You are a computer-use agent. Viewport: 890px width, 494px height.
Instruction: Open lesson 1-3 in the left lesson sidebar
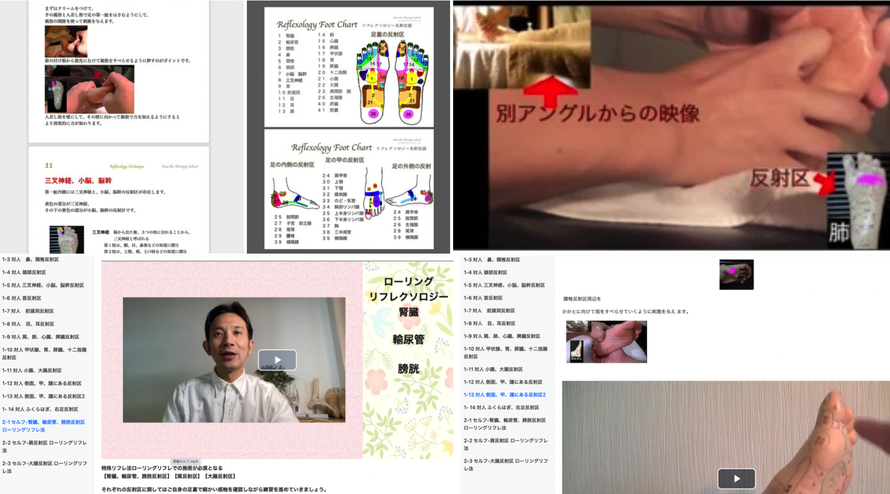31,259
